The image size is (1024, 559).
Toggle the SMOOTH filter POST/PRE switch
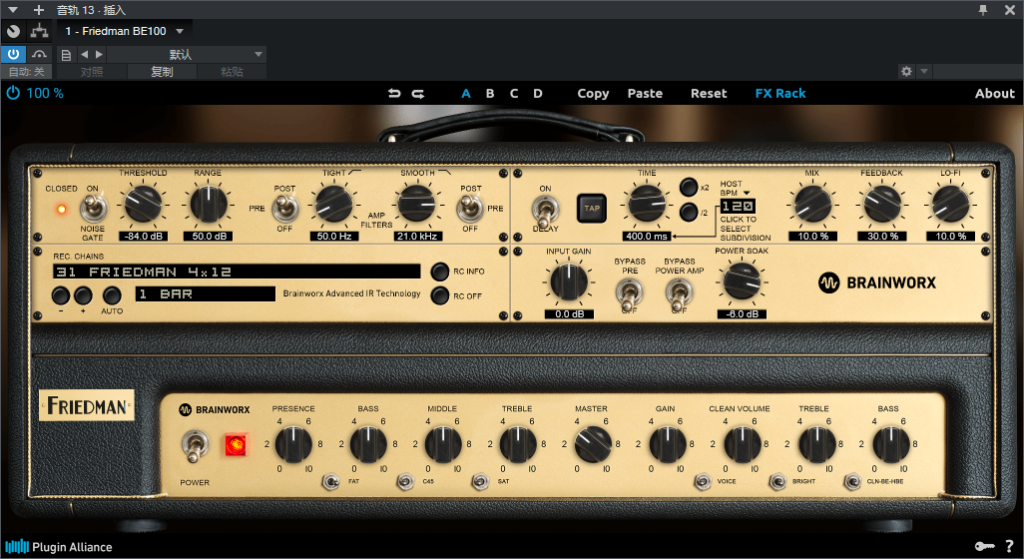[x=469, y=208]
